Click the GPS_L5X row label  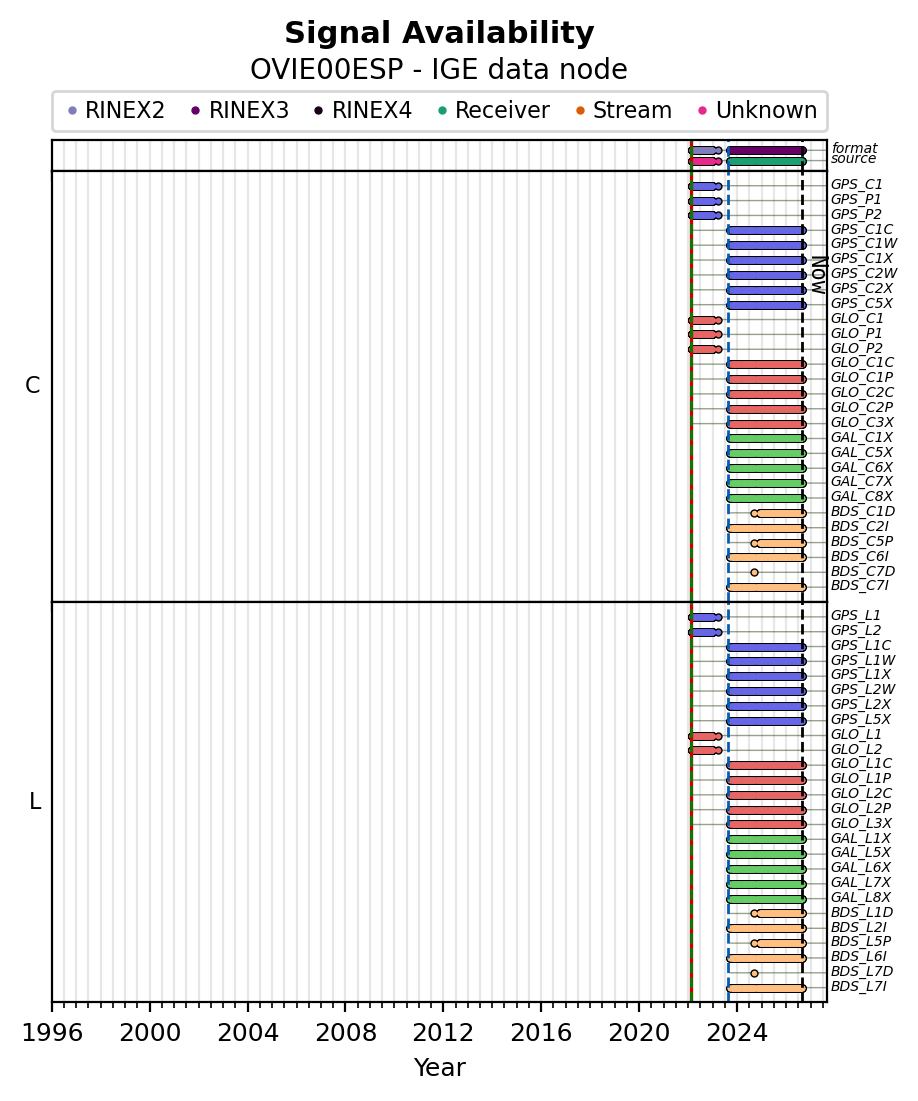click(860, 719)
